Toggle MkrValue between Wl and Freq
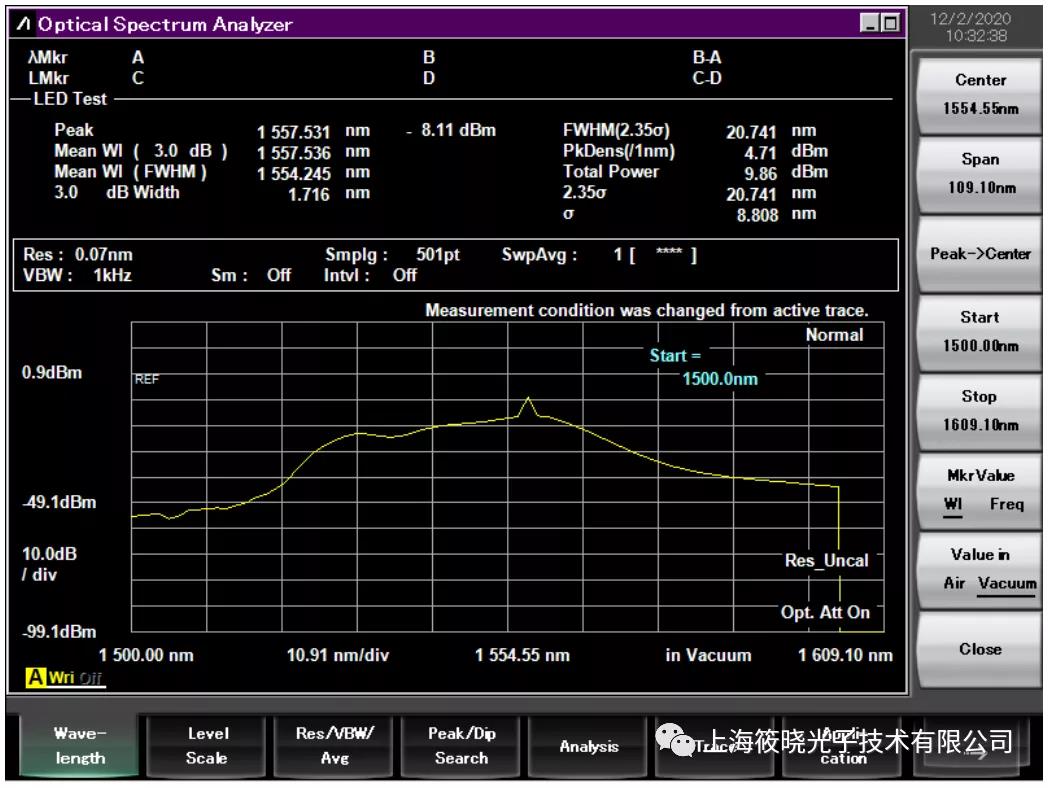This screenshot has width=1048, height=788. (x=979, y=491)
